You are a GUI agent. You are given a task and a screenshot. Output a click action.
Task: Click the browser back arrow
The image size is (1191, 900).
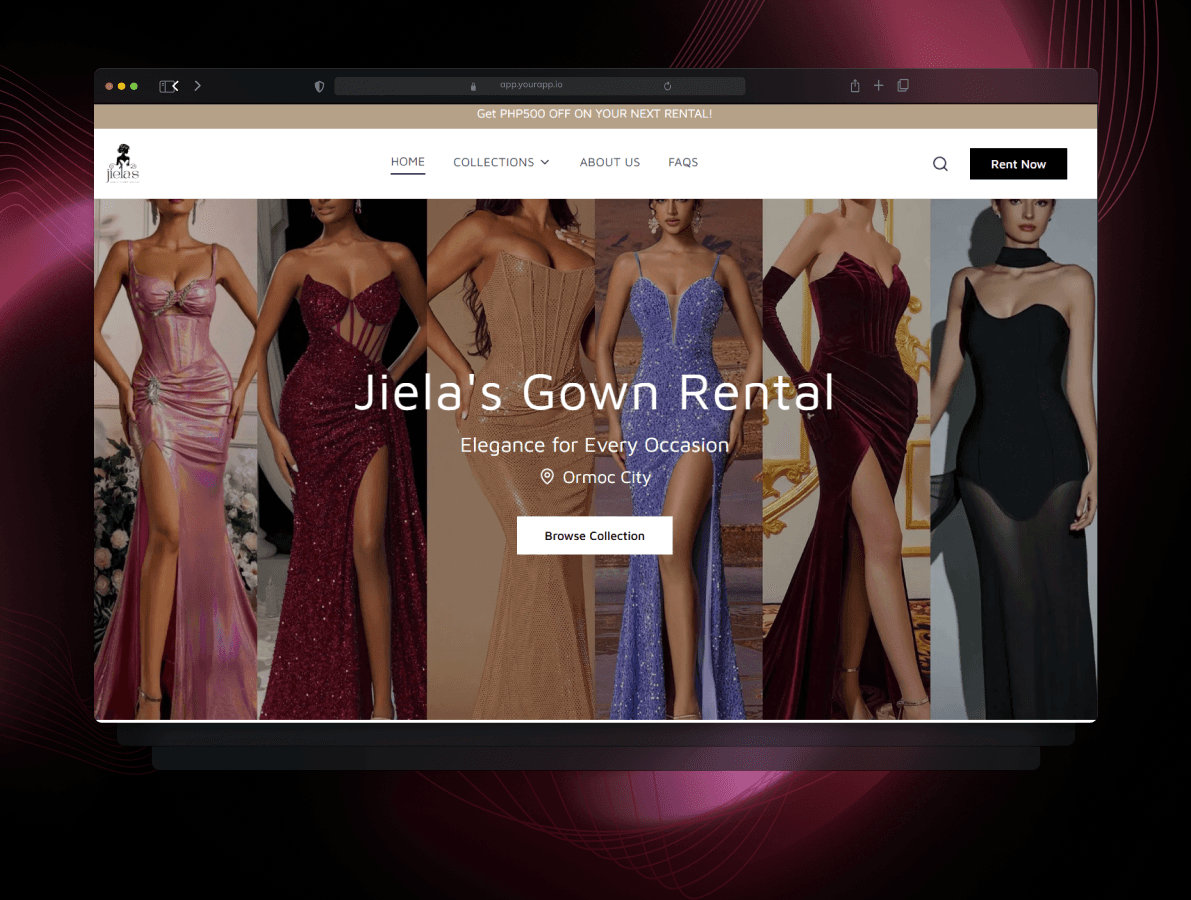point(175,86)
